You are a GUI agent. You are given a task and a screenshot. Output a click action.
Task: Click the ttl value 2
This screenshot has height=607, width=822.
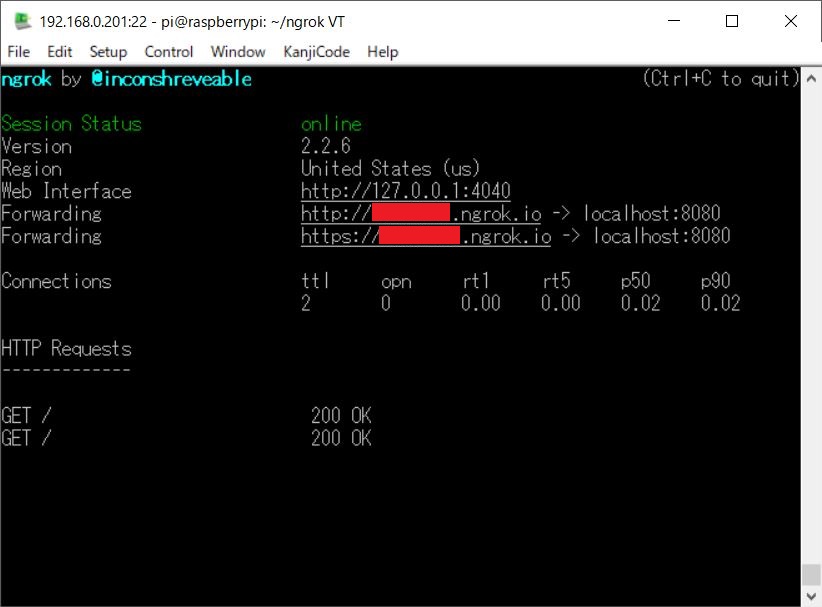(306, 303)
